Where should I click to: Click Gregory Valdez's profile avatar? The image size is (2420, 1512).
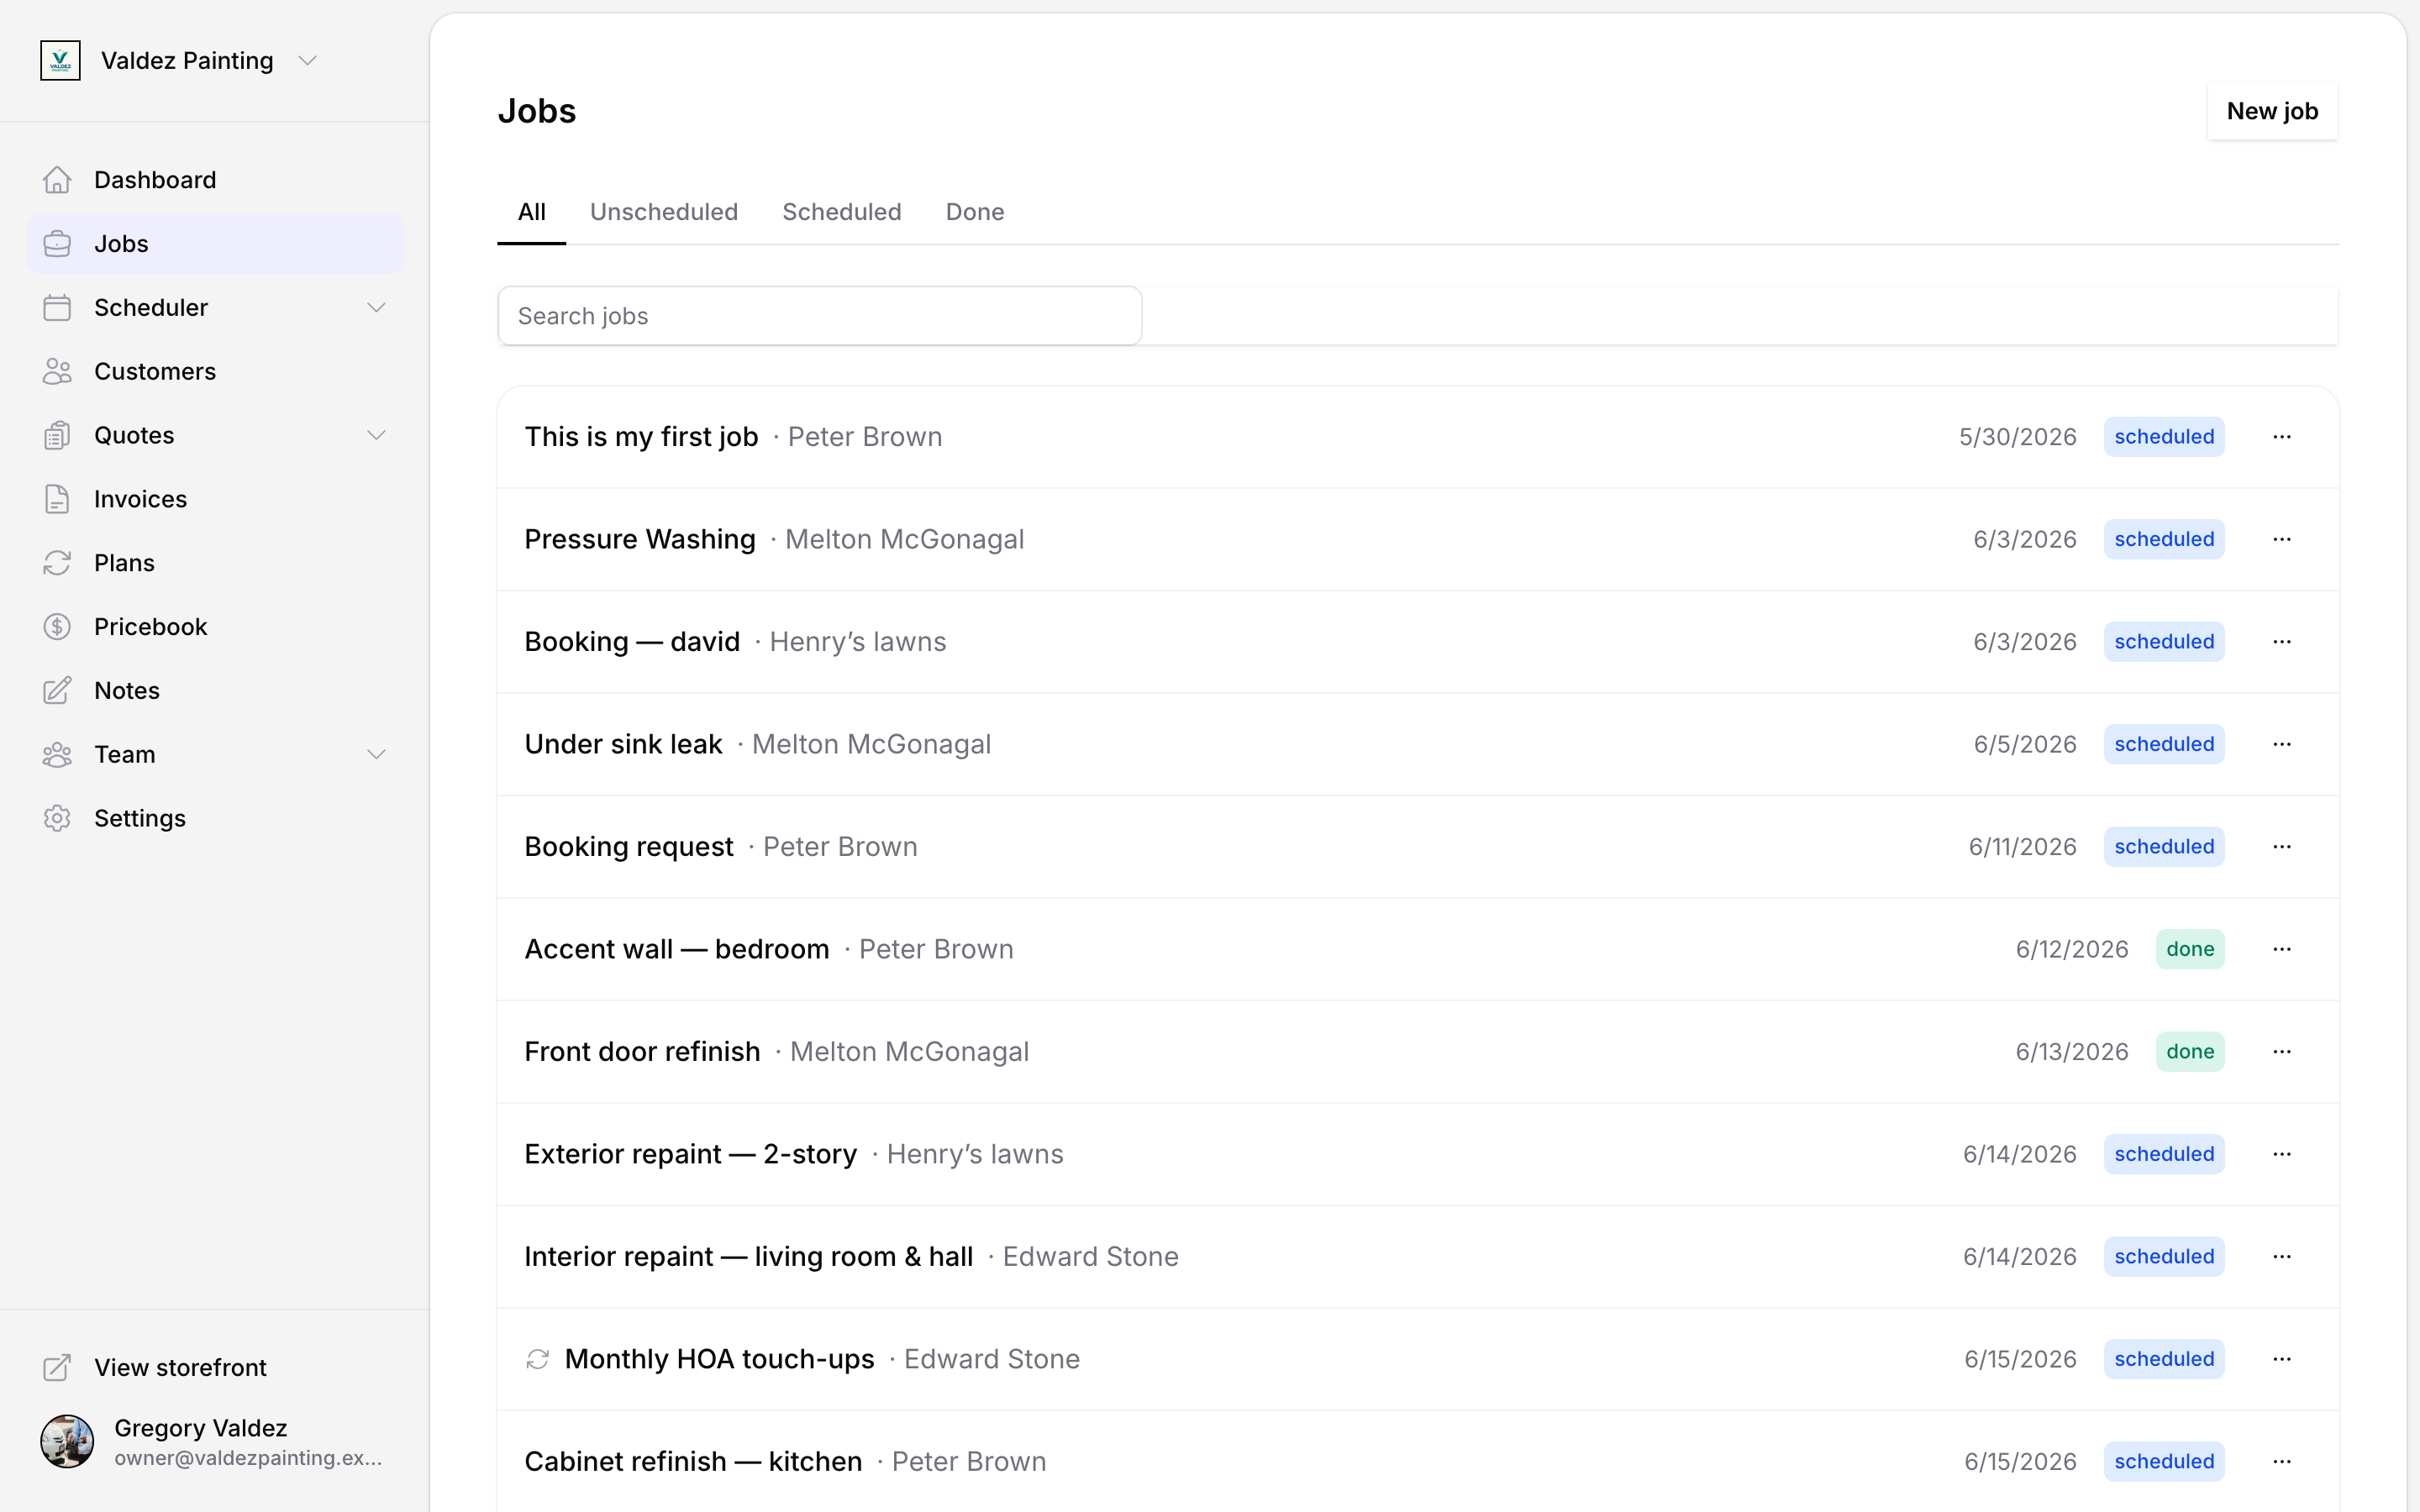[x=67, y=1442]
